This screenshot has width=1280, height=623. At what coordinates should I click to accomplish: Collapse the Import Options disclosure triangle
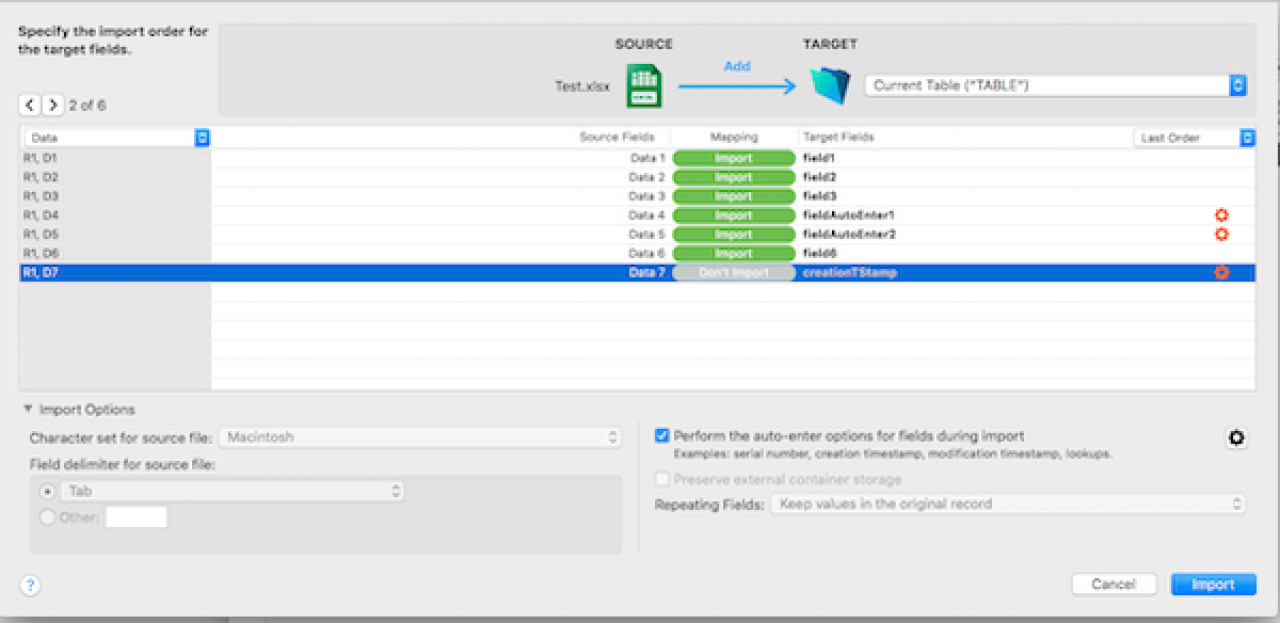click(27, 410)
